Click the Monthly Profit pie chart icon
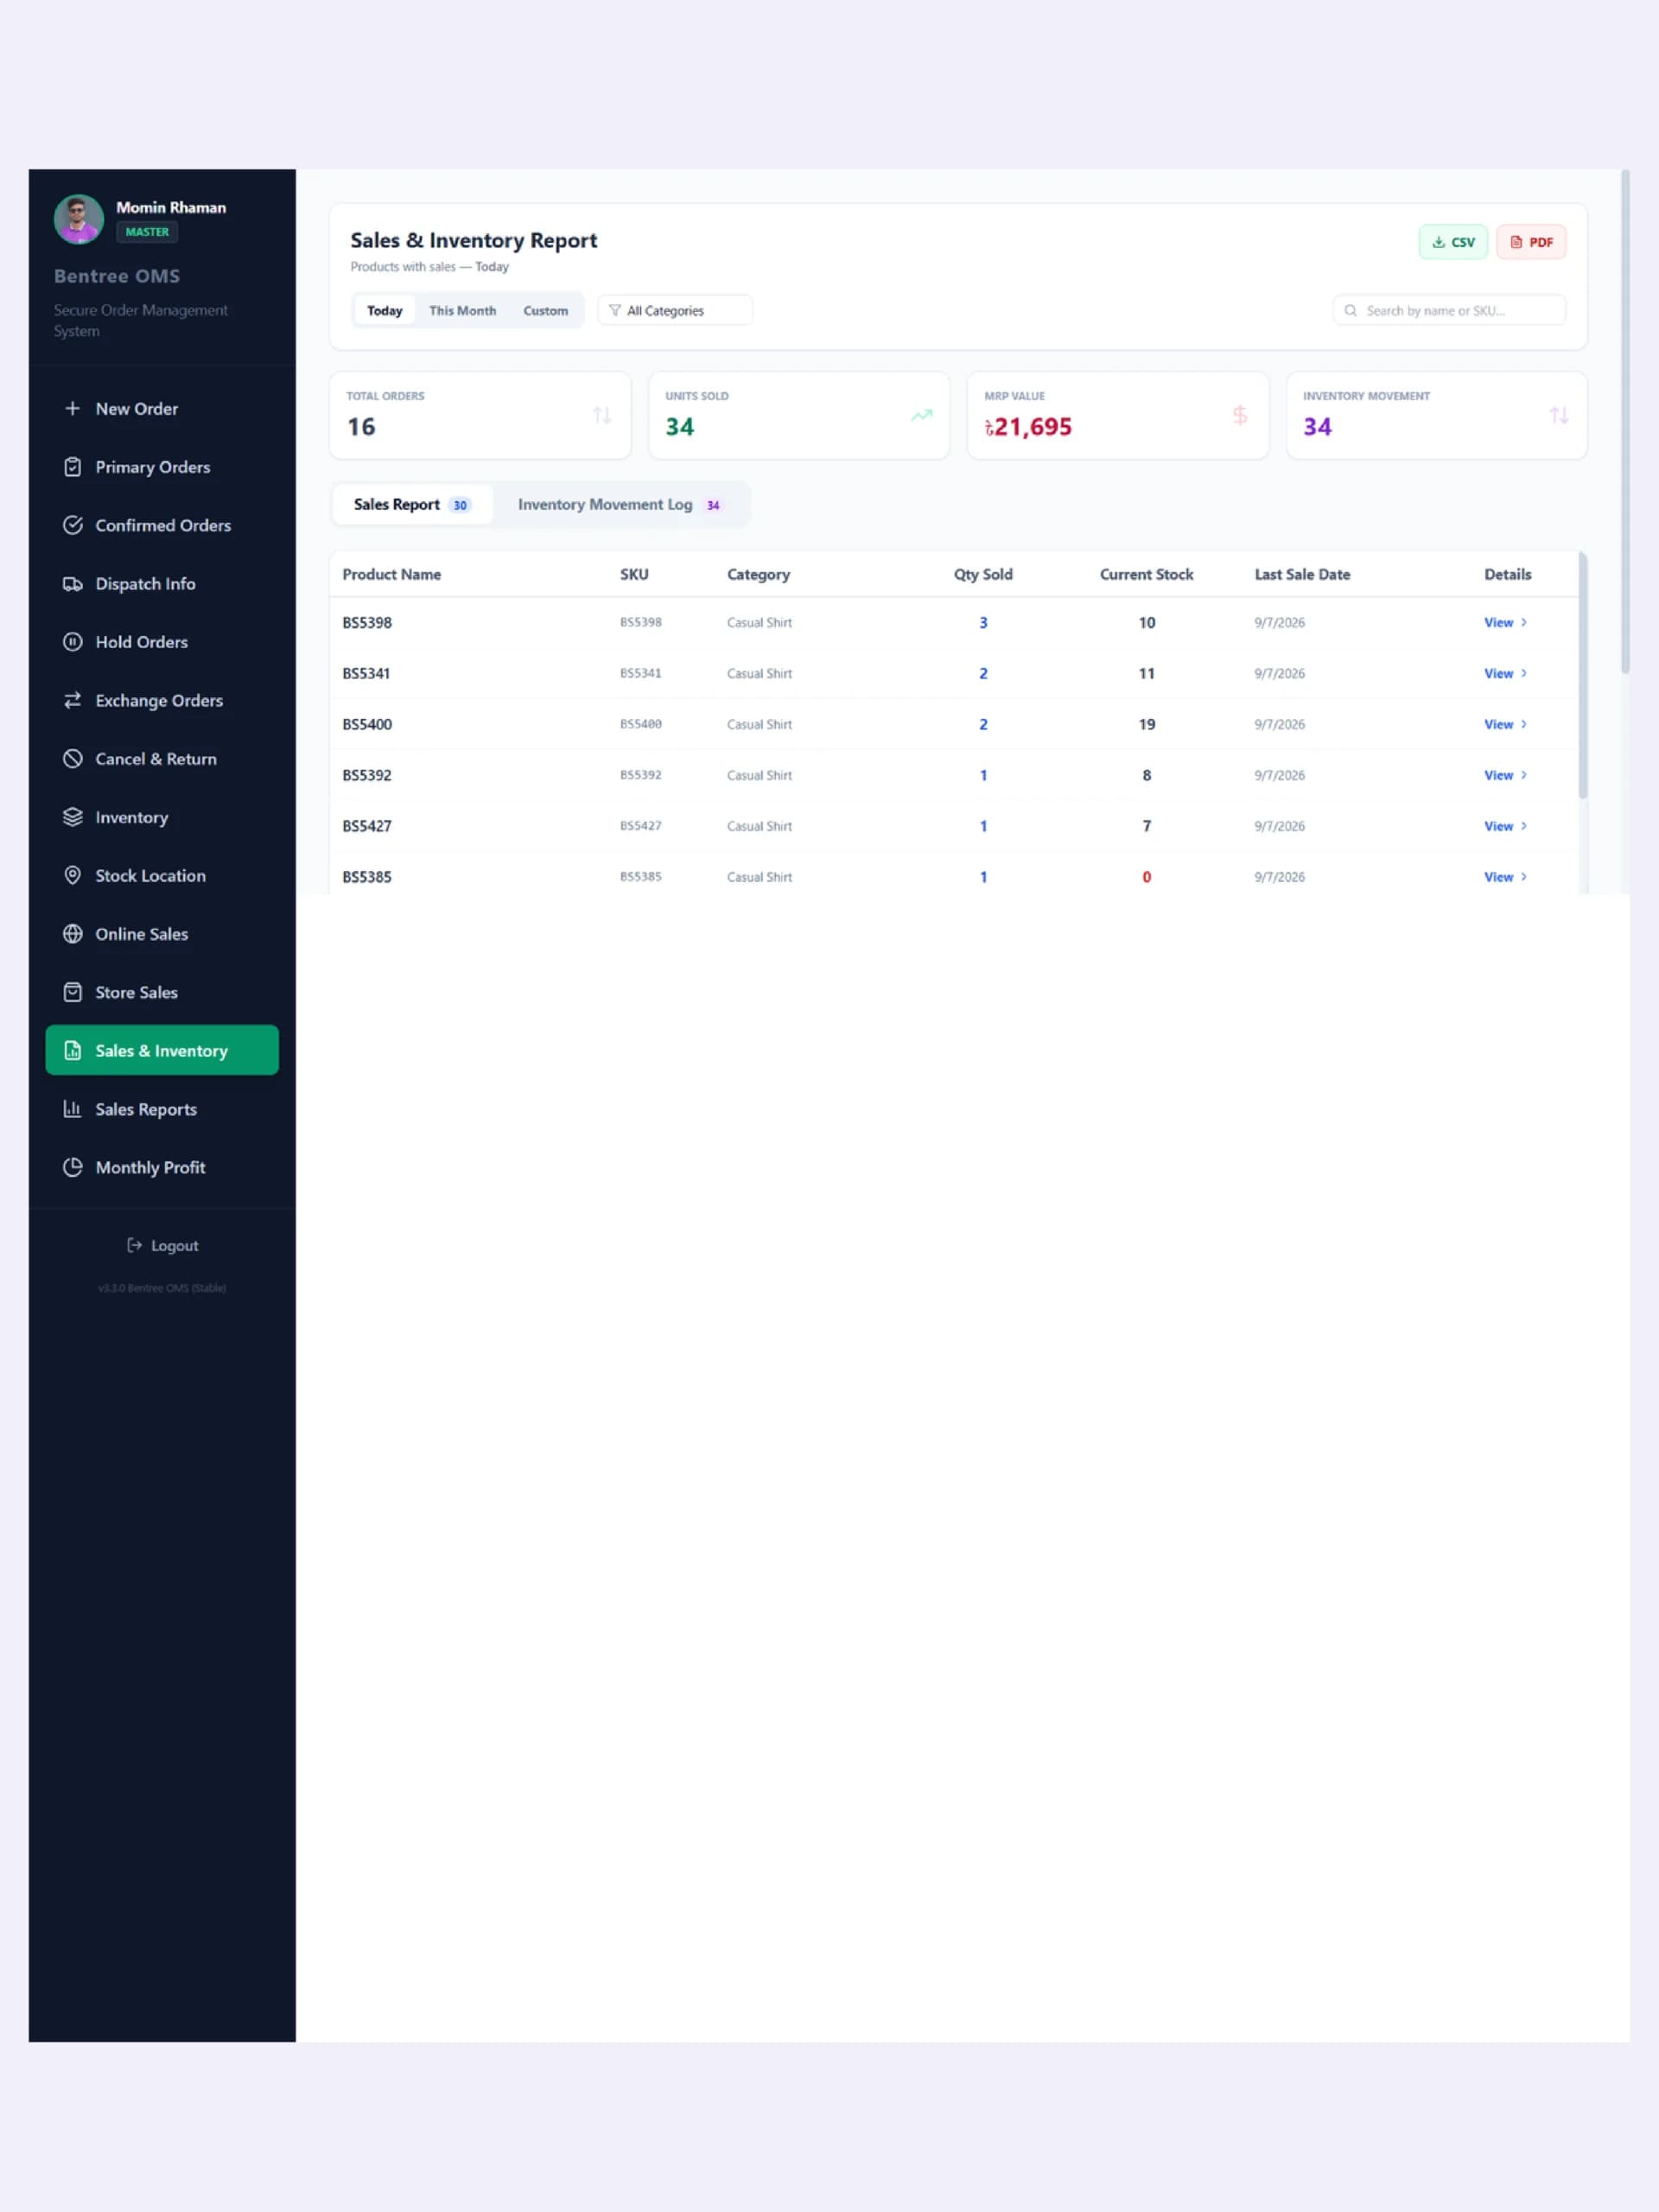The width and height of the screenshot is (1659, 2212). [x=72, y=1167]
